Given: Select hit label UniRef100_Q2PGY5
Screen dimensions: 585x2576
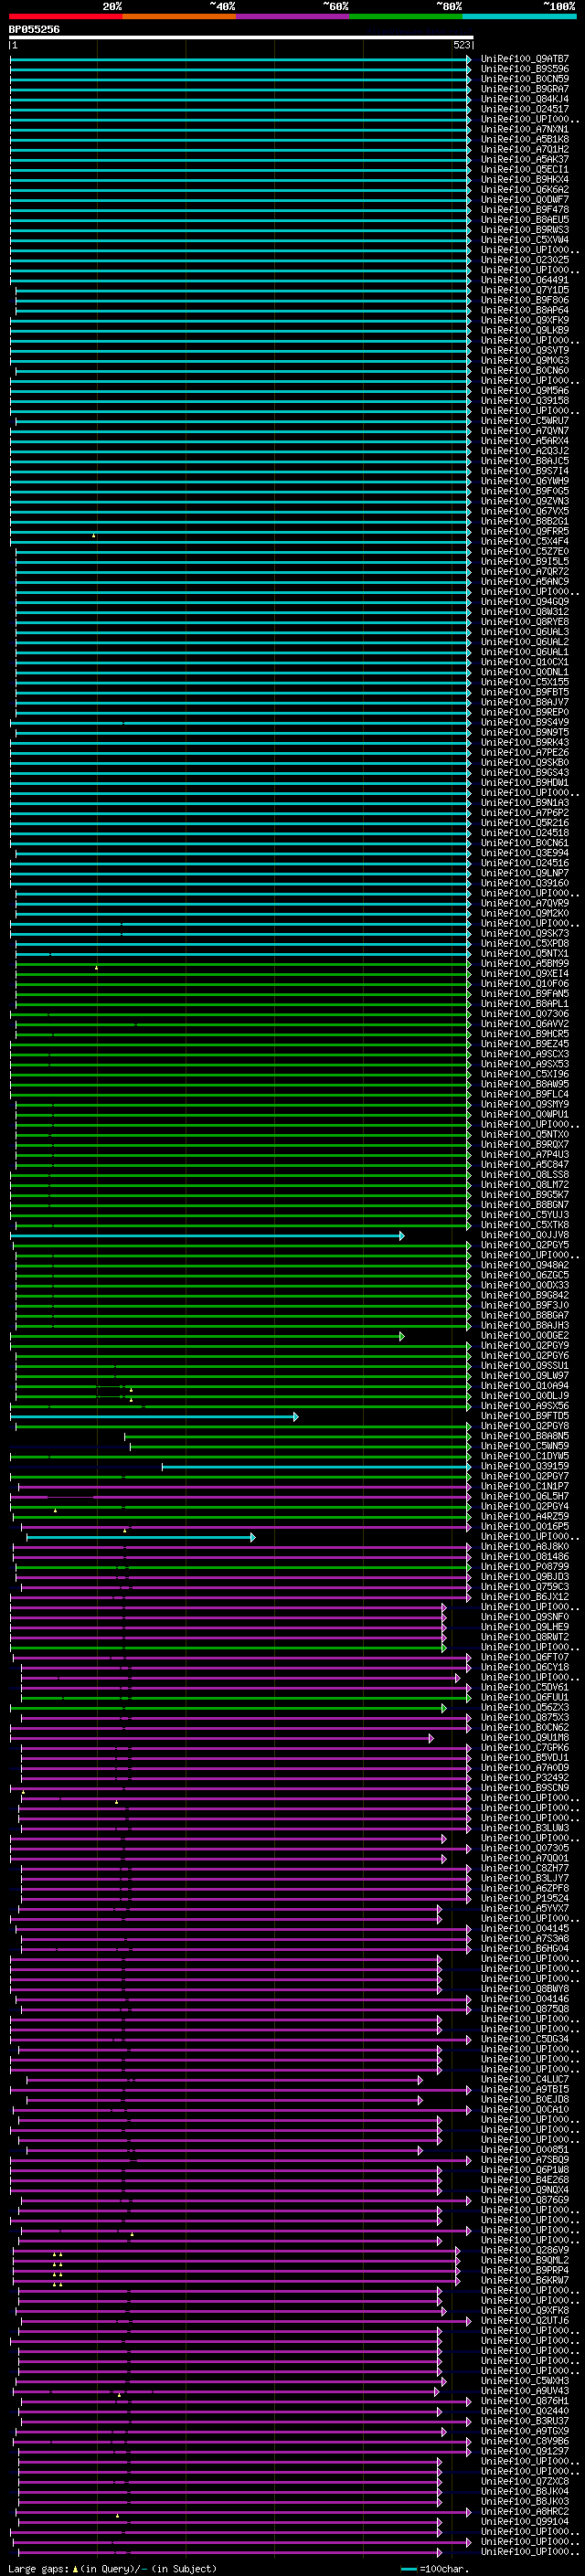Looking at the screenshot, I should (x=525, y=1245).
